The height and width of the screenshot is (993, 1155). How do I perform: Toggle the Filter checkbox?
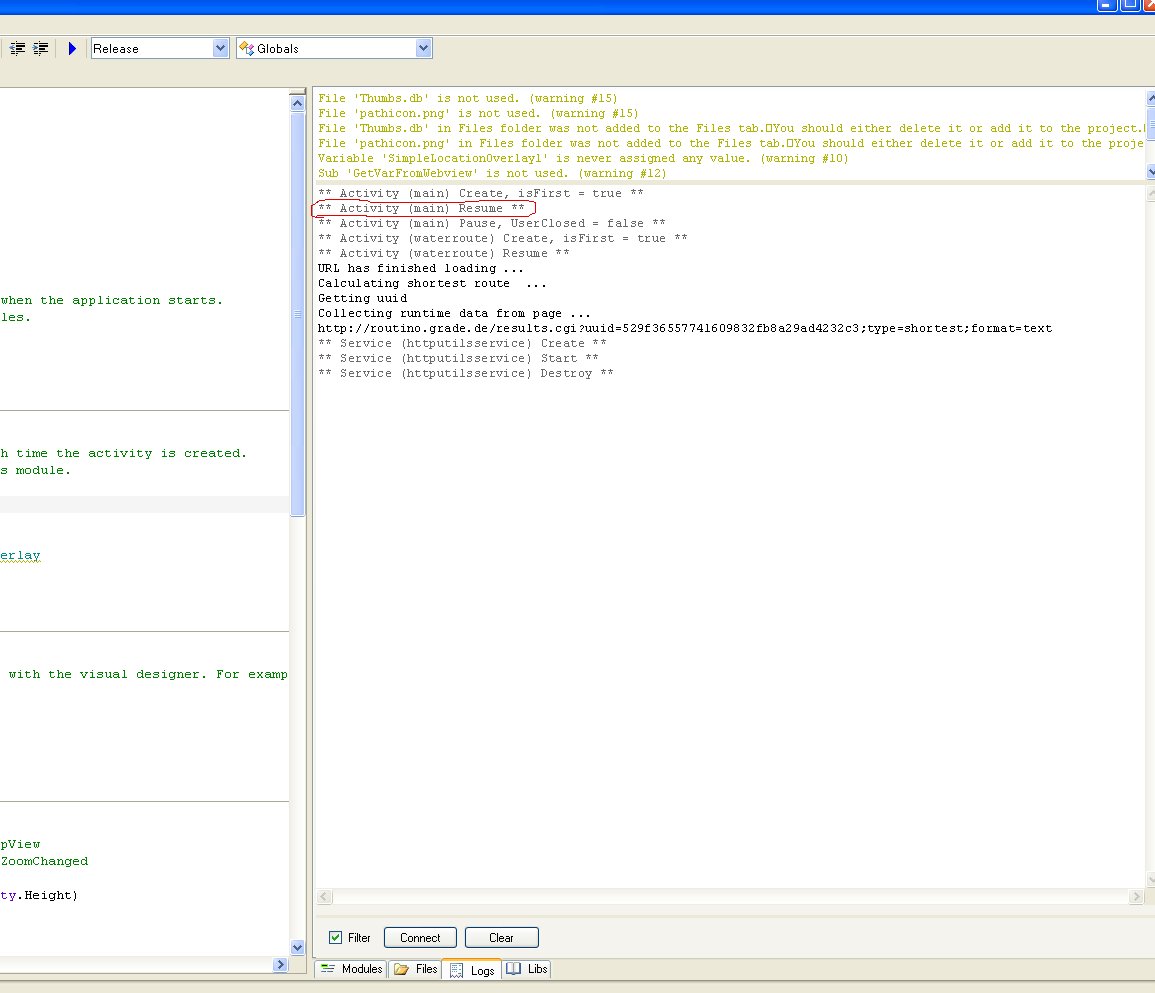pos(335,938)
